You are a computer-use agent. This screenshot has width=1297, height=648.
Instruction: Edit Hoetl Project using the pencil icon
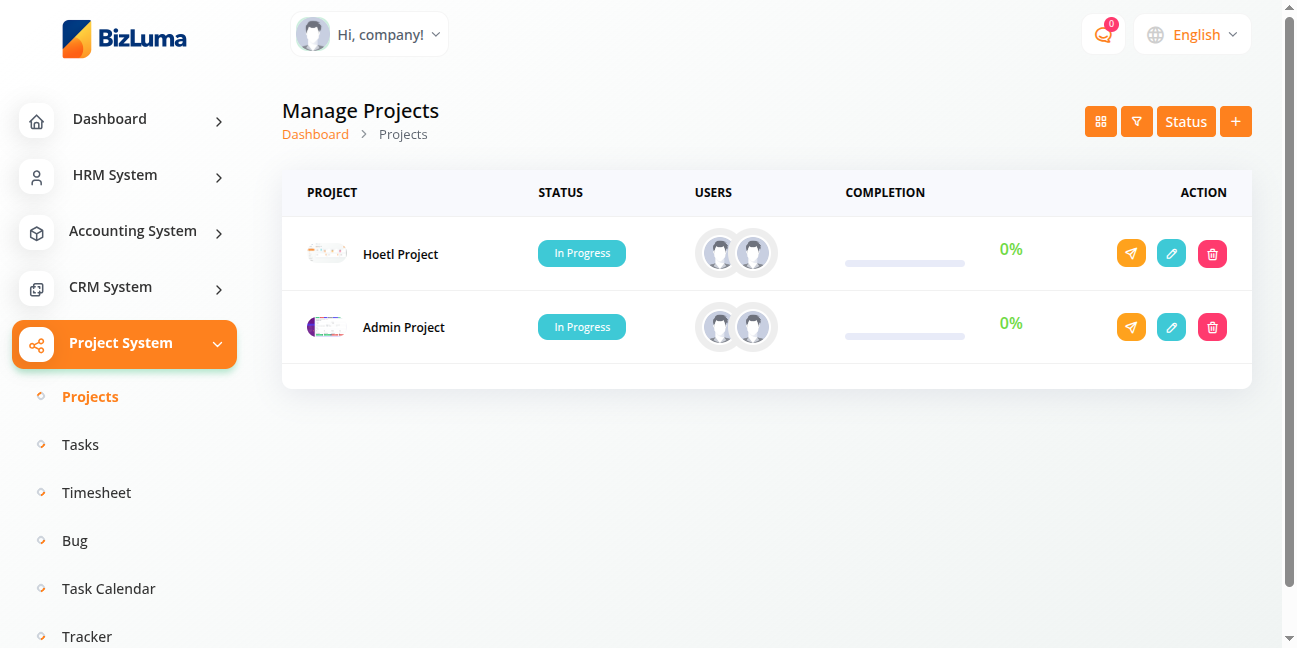[x=1171, y=254]
